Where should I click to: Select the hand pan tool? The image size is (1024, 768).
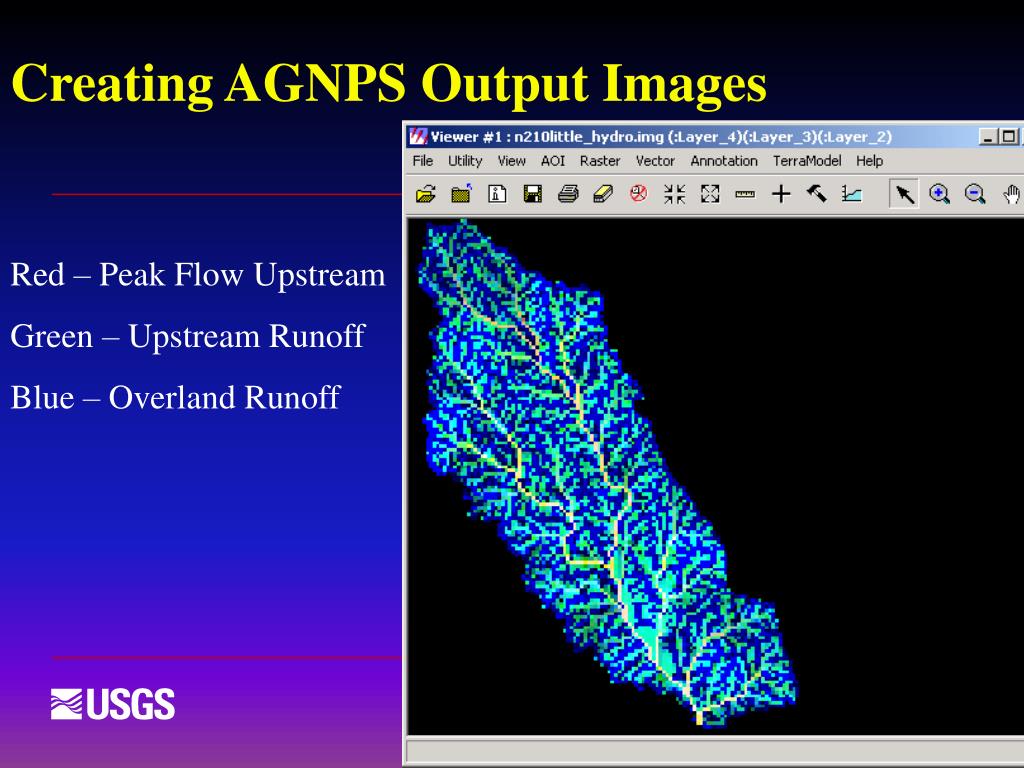point(1011,194)
